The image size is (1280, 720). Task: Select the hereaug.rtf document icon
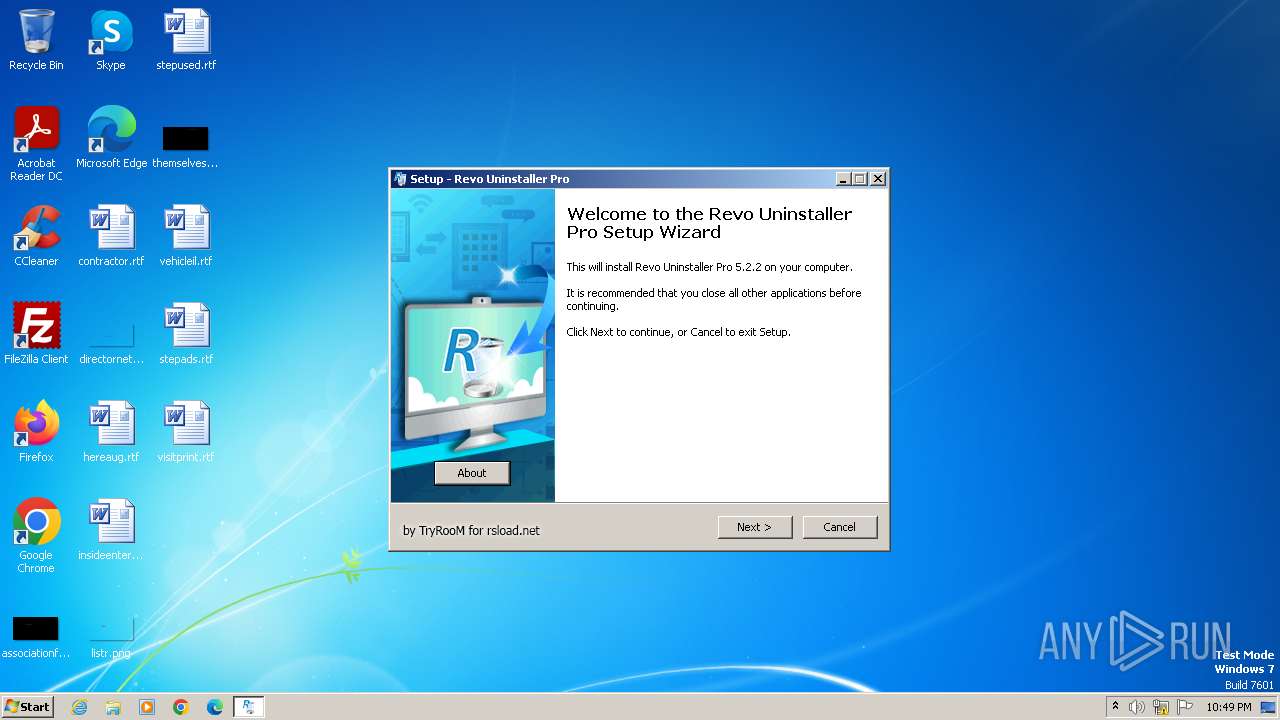coord(111,432)
